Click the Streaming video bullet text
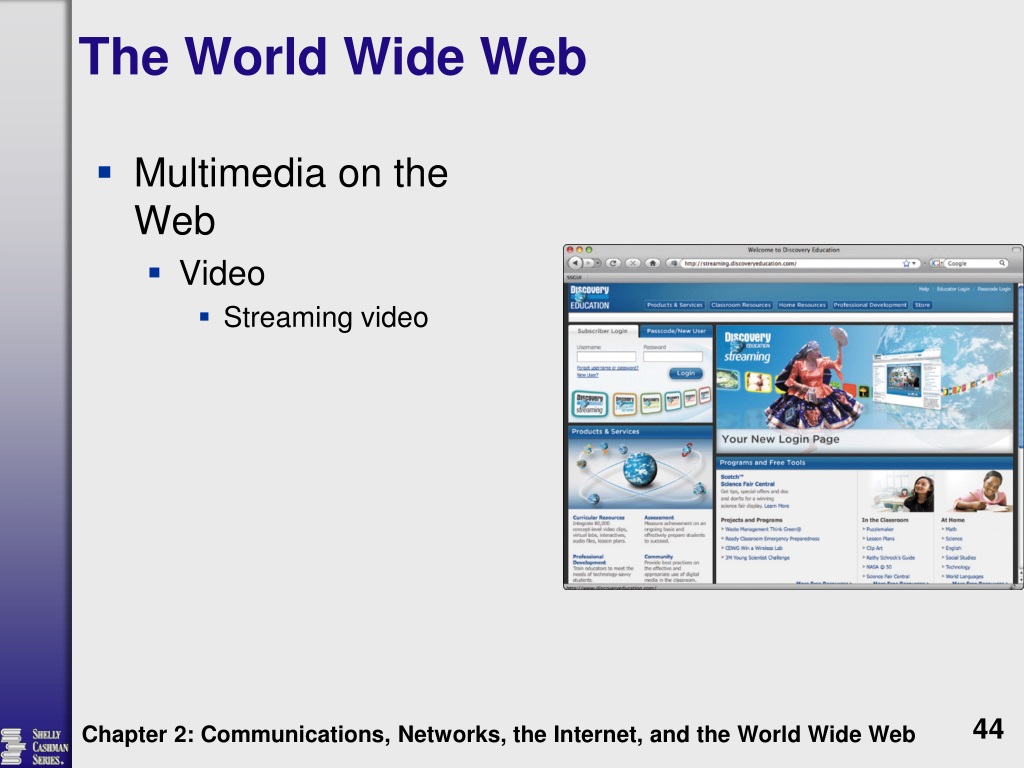 [326, 317]
